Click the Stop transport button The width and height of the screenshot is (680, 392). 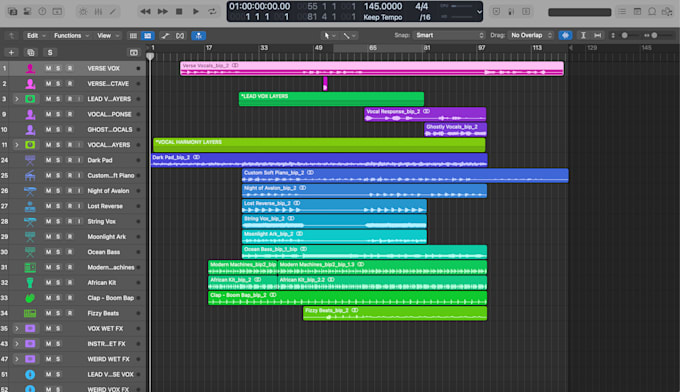(x=179, y=12)
